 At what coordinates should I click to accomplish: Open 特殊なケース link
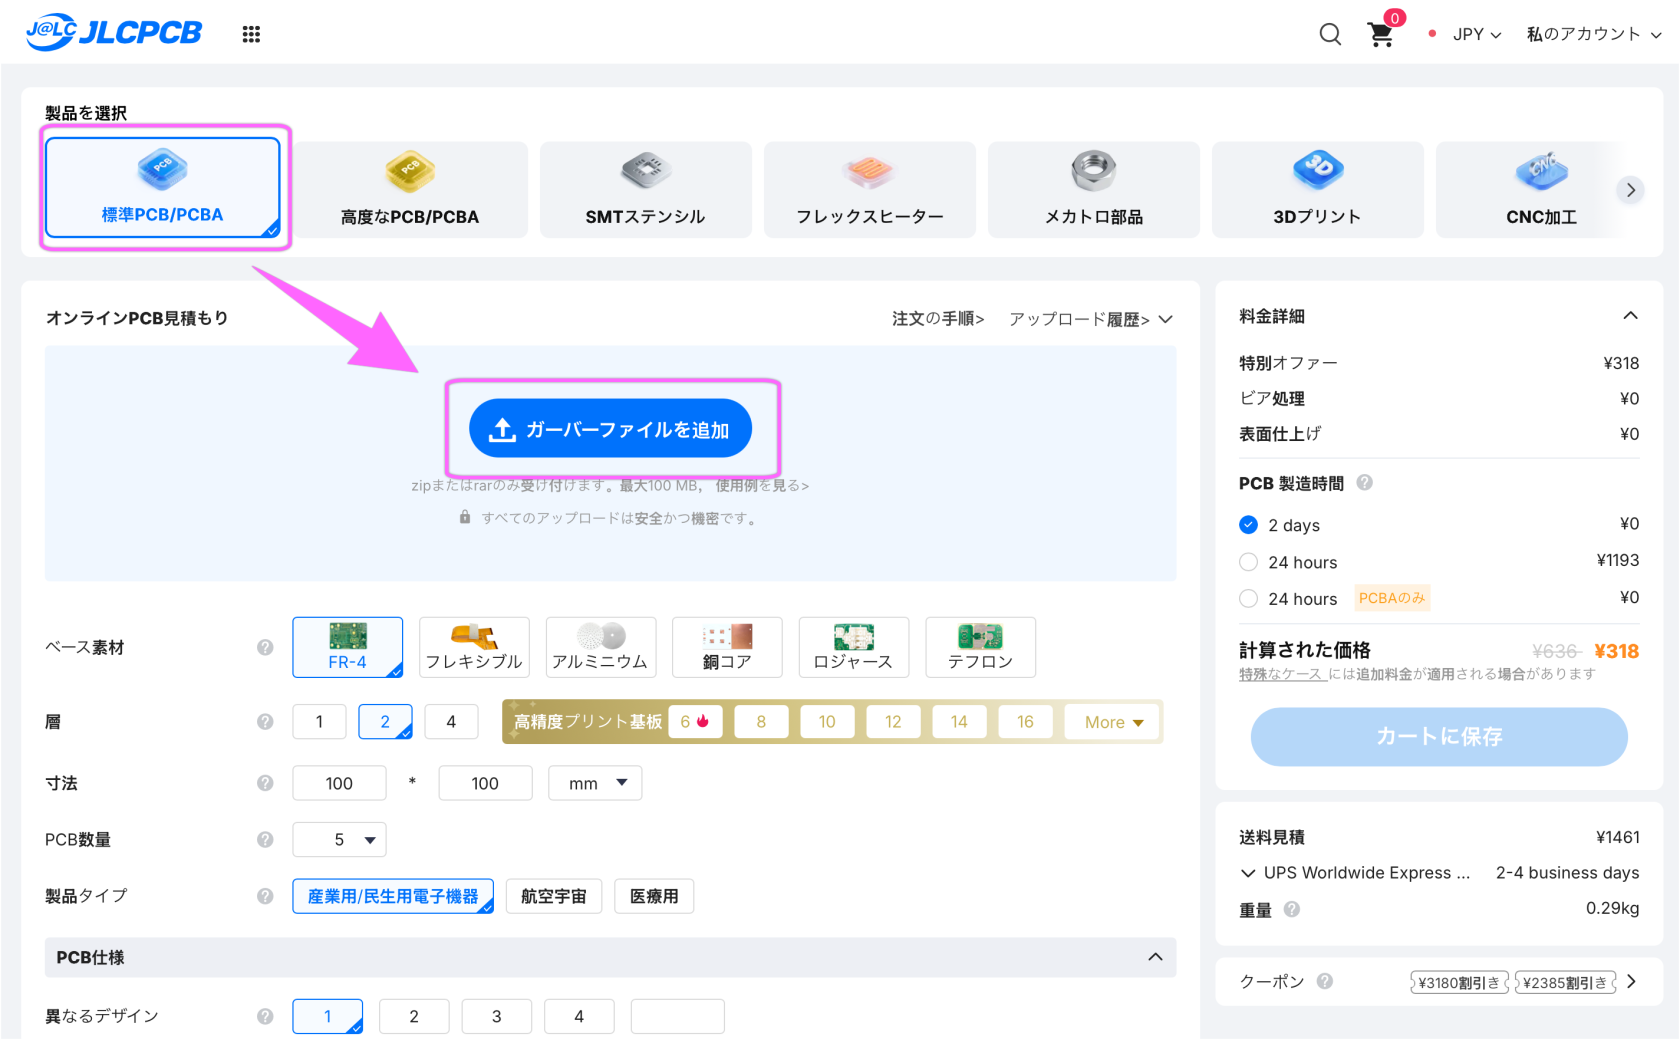(1283, 674)
